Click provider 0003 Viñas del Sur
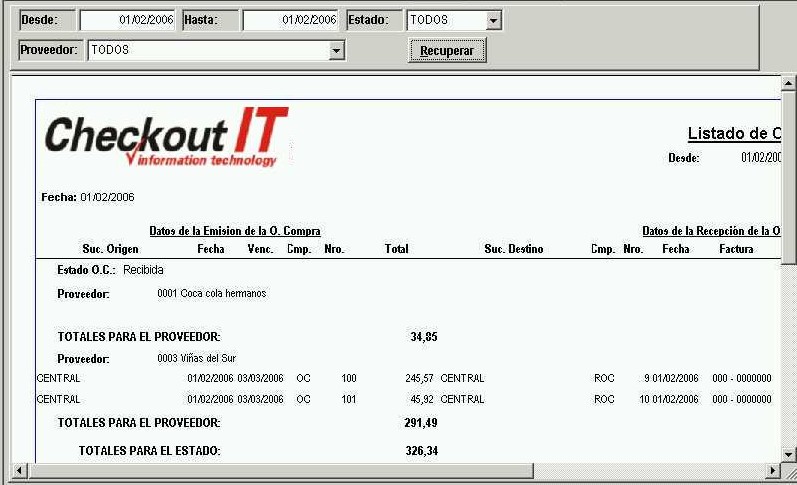Image resolution: width=797 pixels, height=485 pixels. coord(196,358)
